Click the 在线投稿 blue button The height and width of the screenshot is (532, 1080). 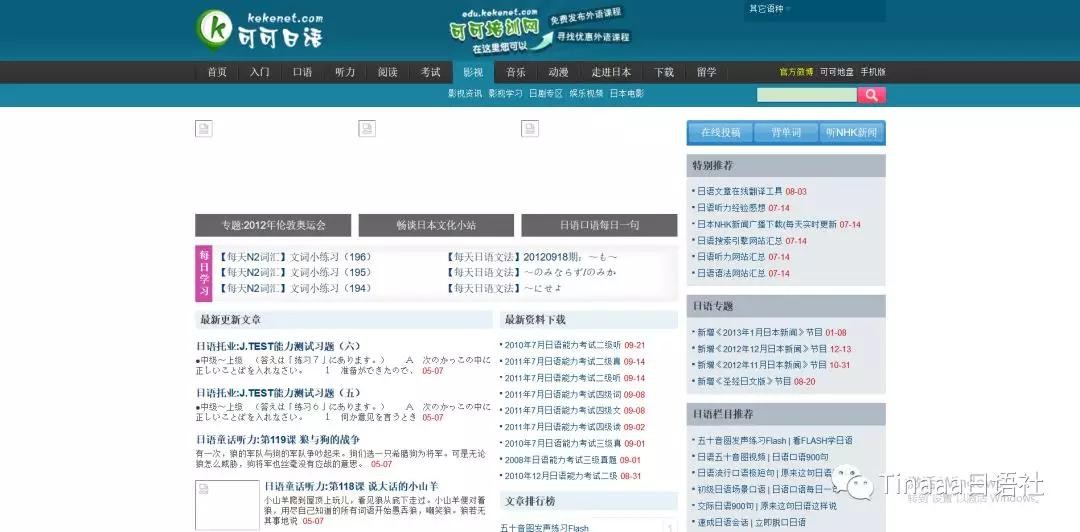(720, 132)
